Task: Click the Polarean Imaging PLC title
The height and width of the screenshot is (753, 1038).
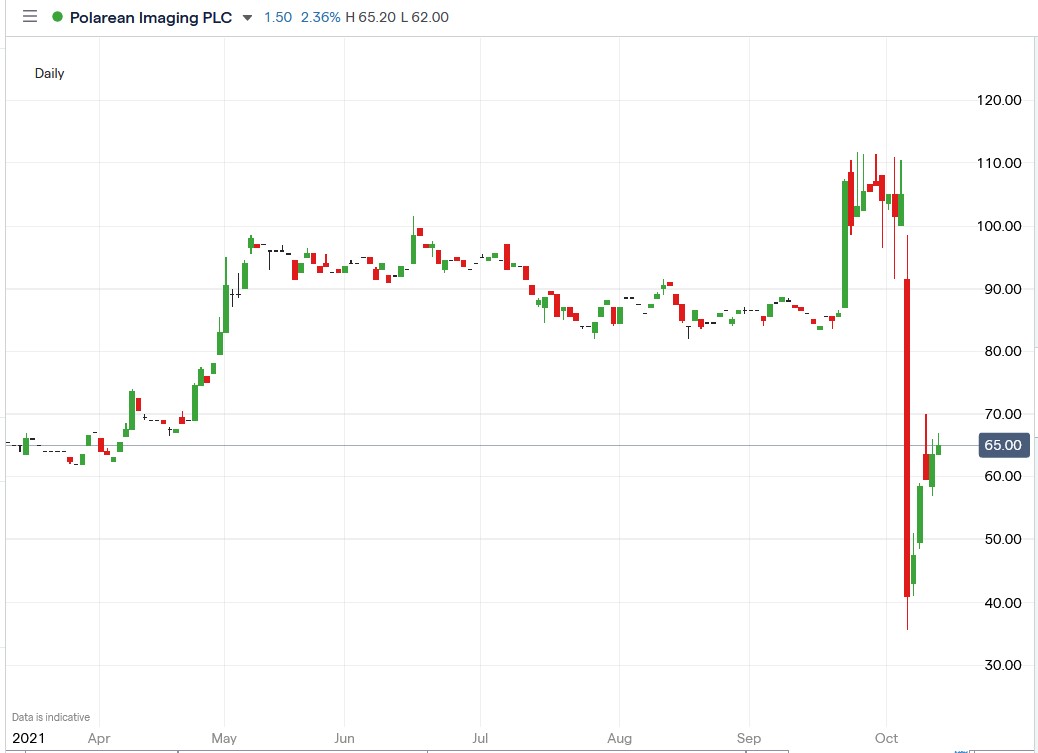Action: [x=150, y=17]
